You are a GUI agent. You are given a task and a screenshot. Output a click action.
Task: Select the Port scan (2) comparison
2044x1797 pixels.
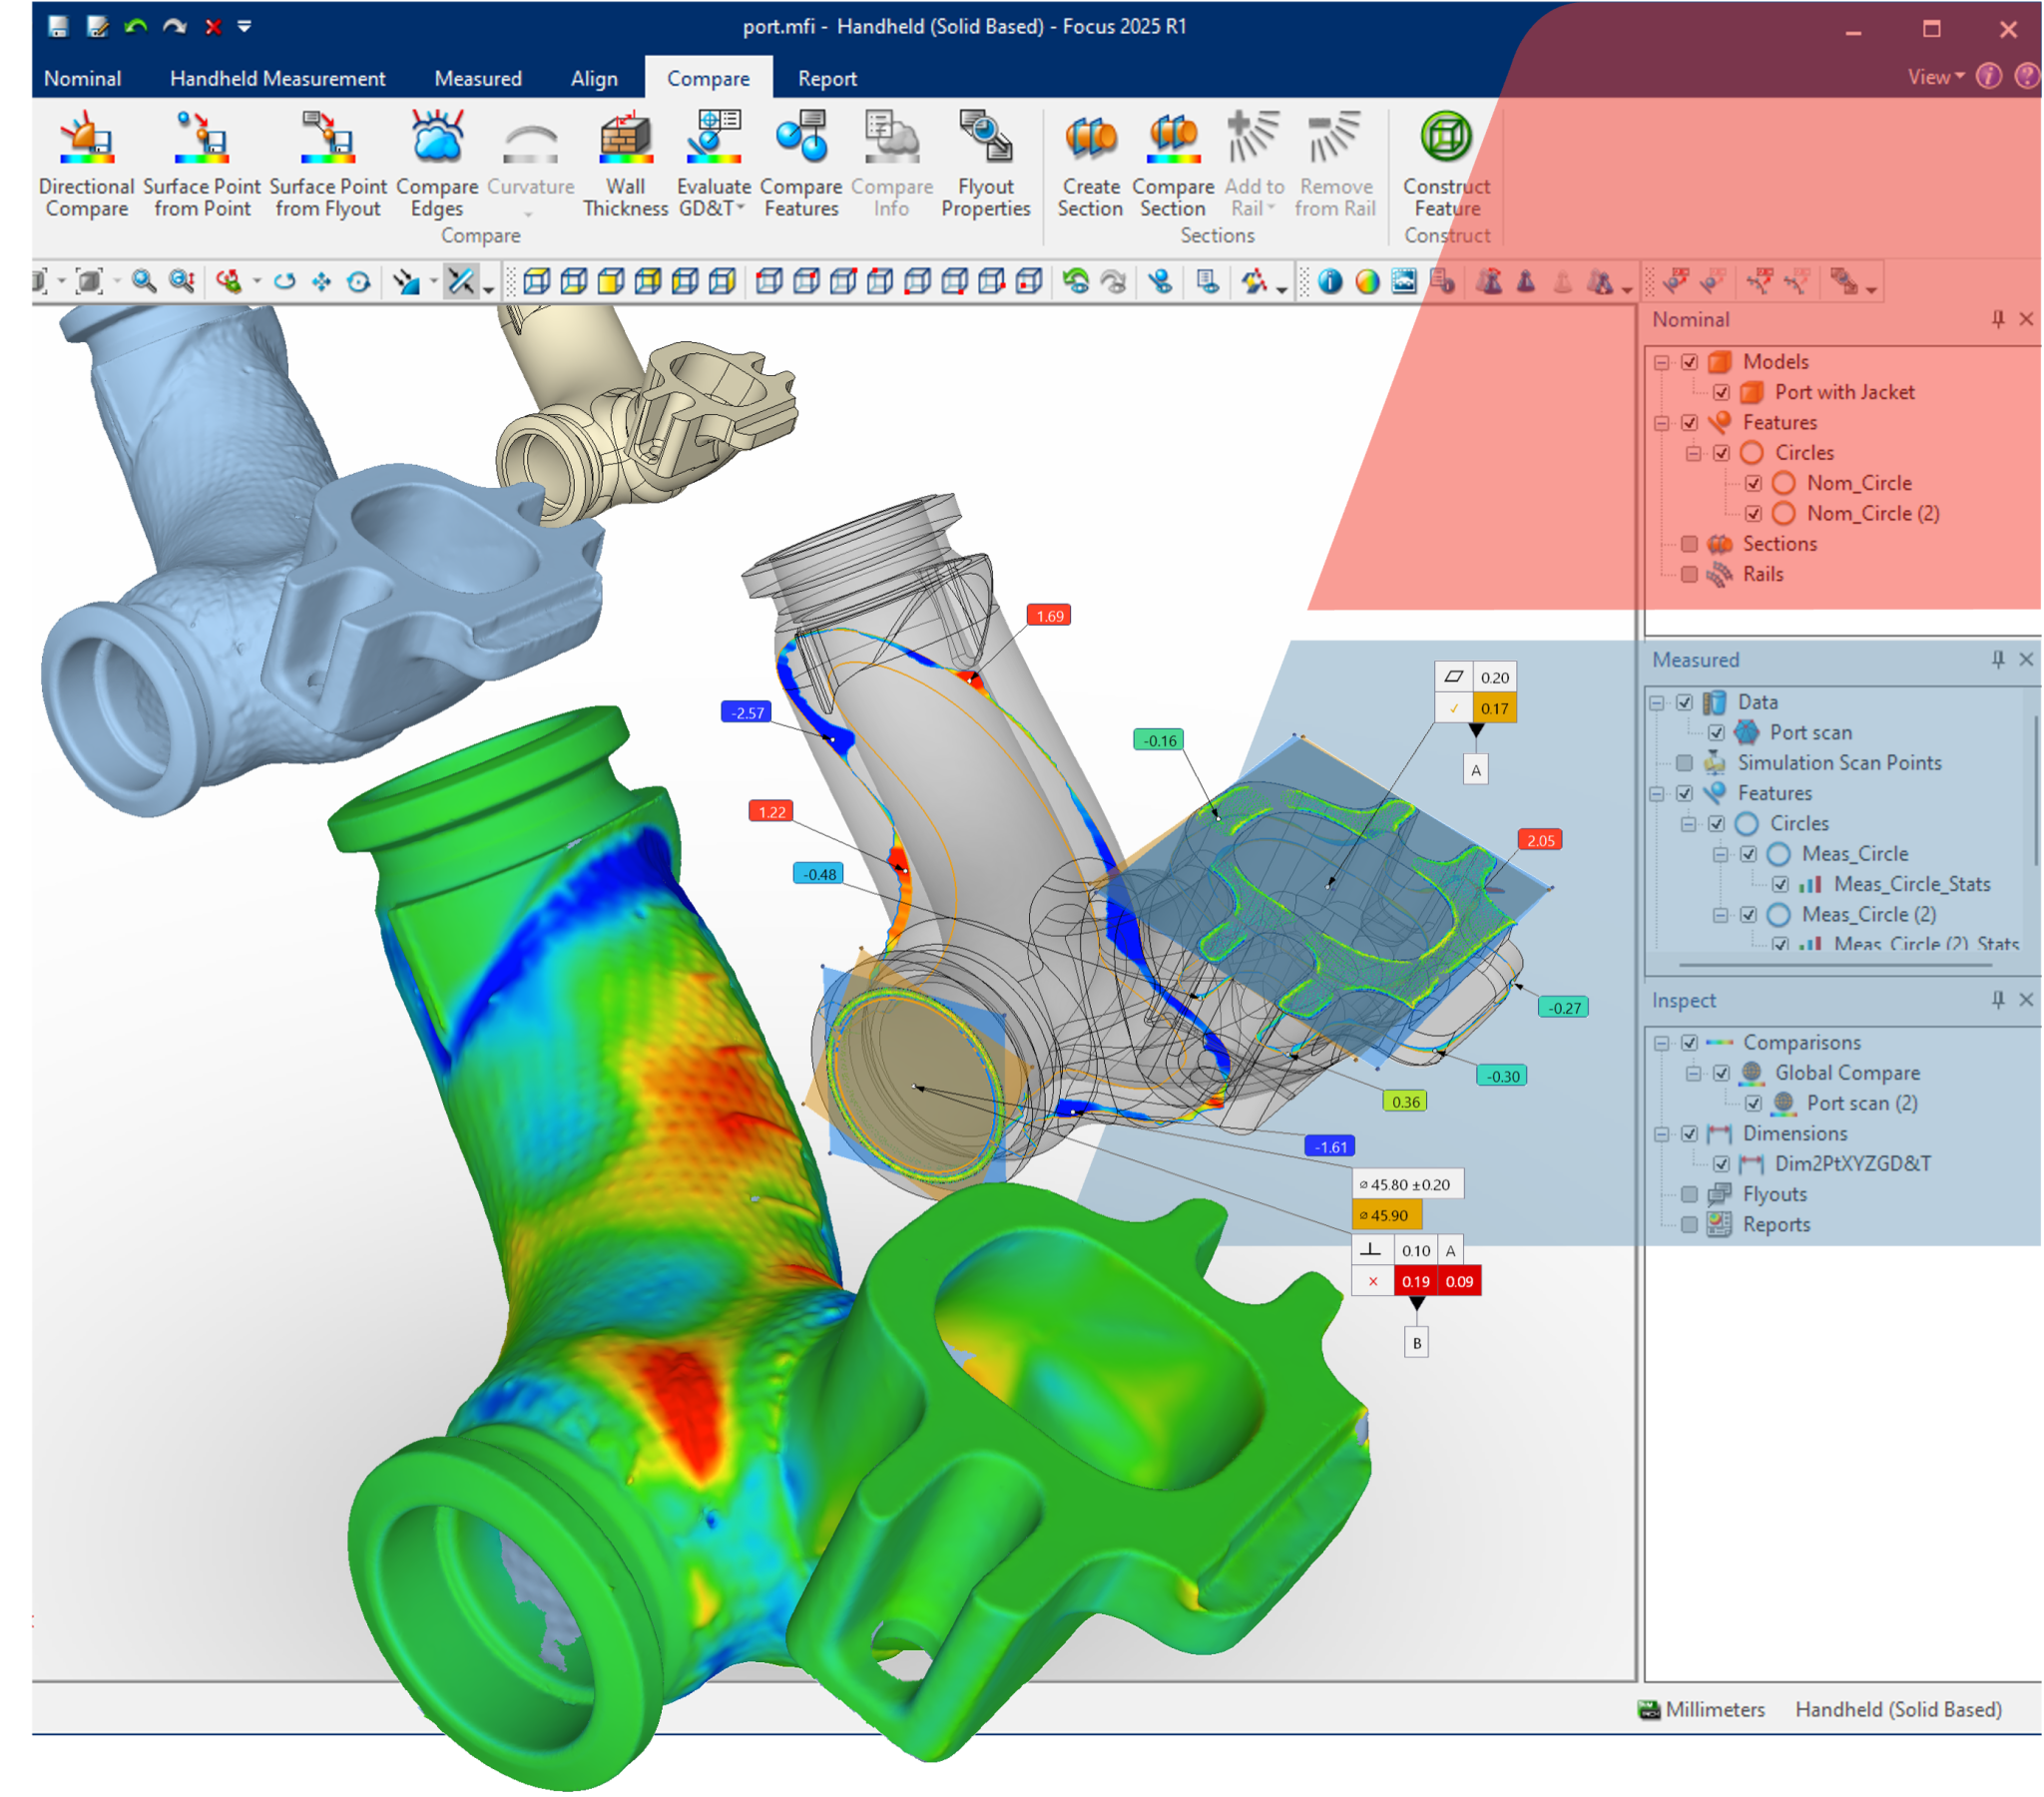point(1862,1103)
